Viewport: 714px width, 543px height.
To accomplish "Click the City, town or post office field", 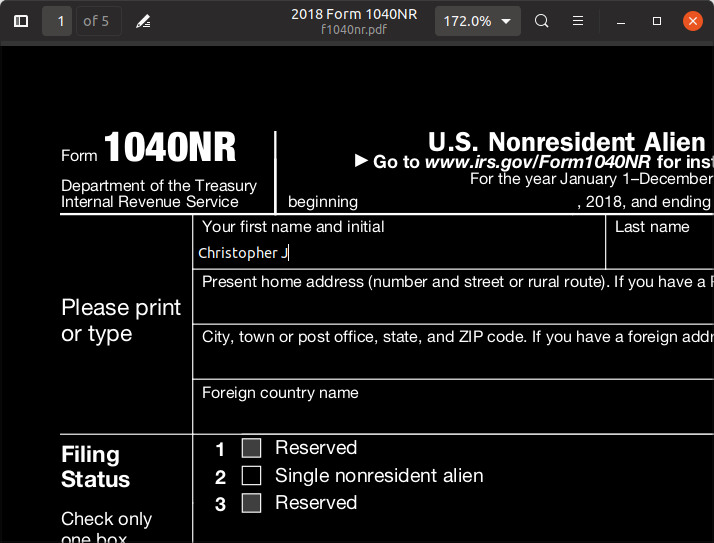I will click(x=453, y=362).
